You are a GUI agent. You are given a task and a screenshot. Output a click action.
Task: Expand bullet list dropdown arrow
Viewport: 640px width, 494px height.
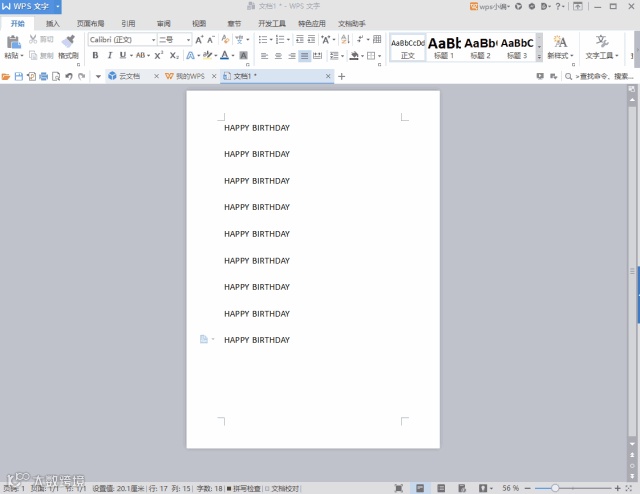[x=271, y=40]
